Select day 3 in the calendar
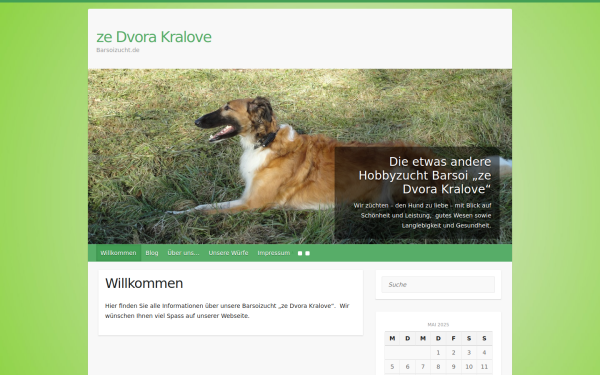Screen dimensions: 600x375 coord(469,352)
